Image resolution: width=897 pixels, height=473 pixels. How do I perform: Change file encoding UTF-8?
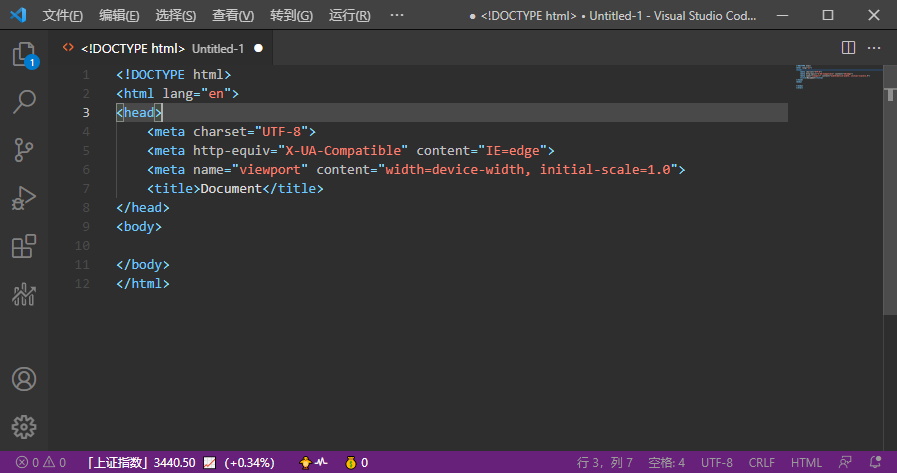[717, 462]
